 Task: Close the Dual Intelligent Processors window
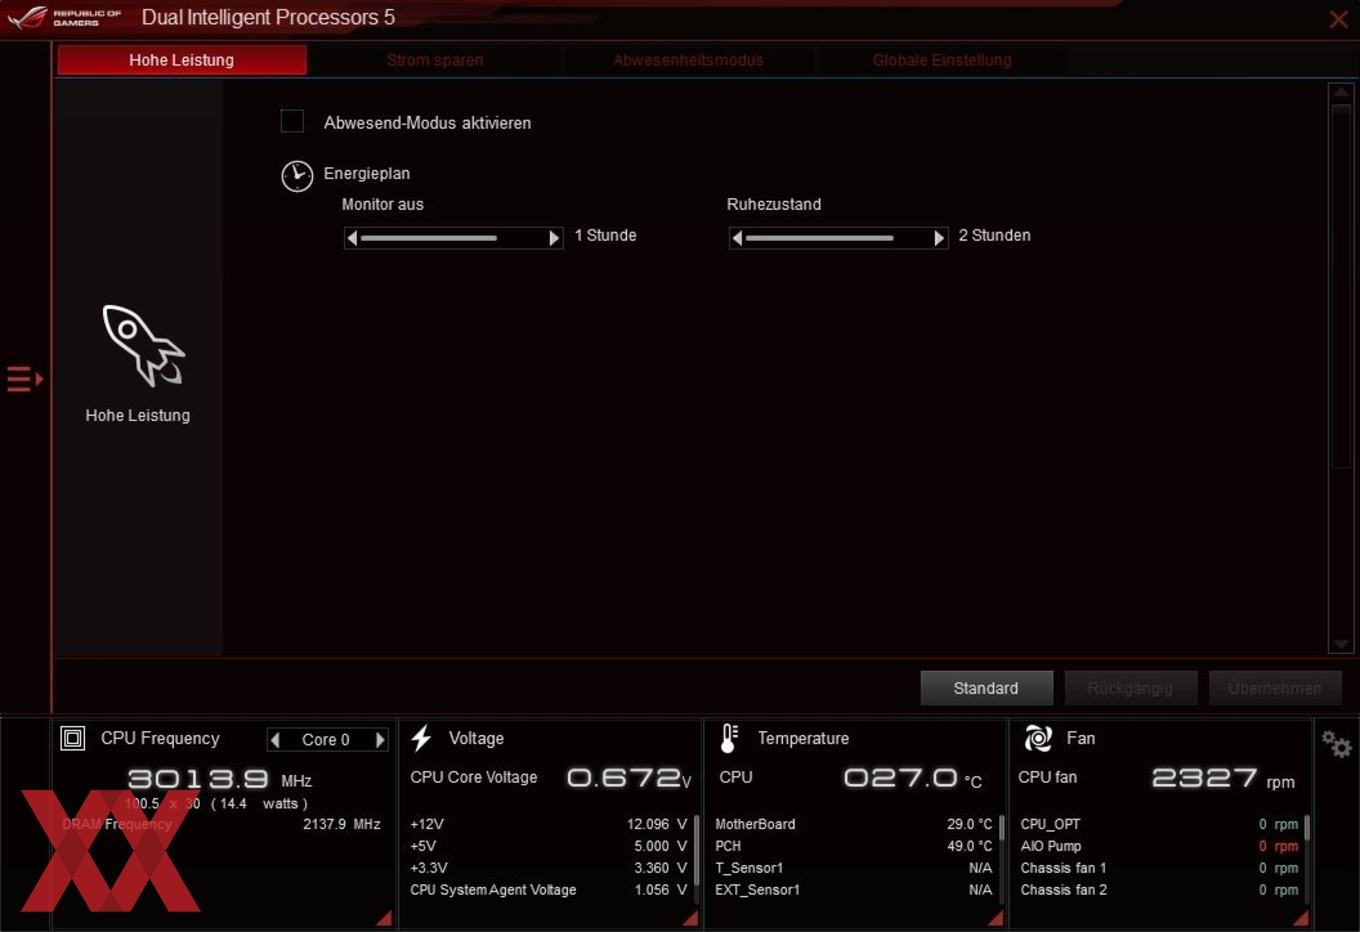tap(1338, 19)
